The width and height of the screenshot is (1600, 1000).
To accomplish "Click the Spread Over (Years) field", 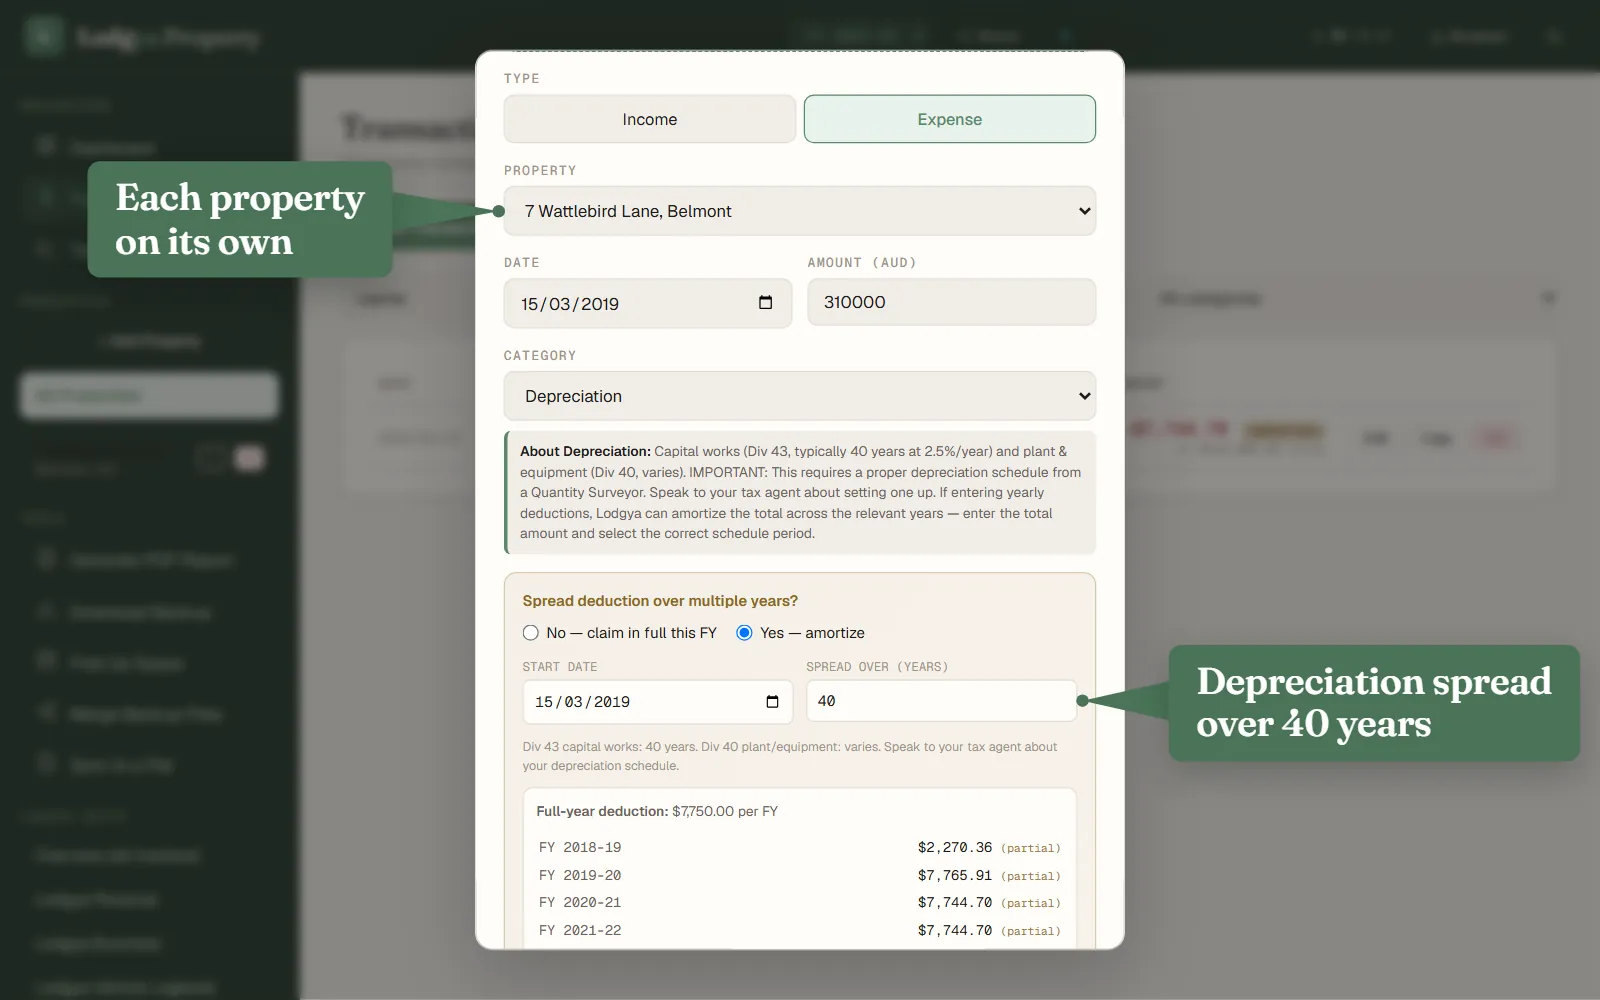I will point(941,701).
